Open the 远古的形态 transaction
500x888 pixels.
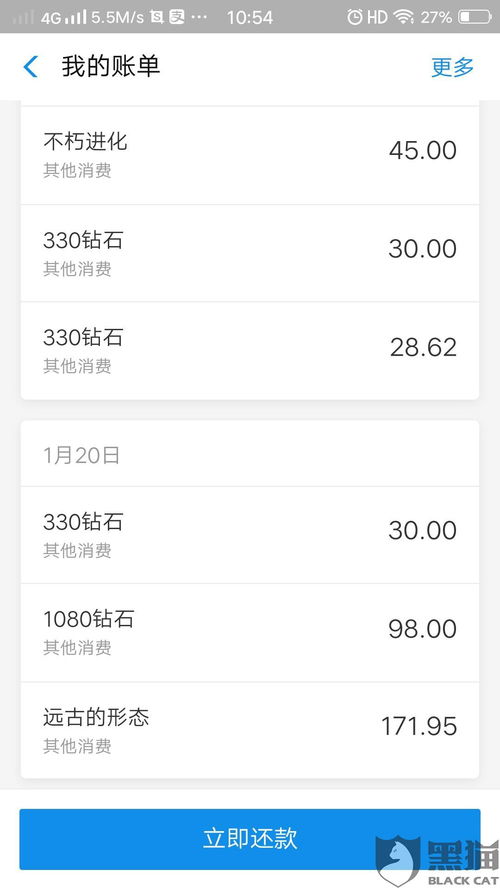click(250, 730)
